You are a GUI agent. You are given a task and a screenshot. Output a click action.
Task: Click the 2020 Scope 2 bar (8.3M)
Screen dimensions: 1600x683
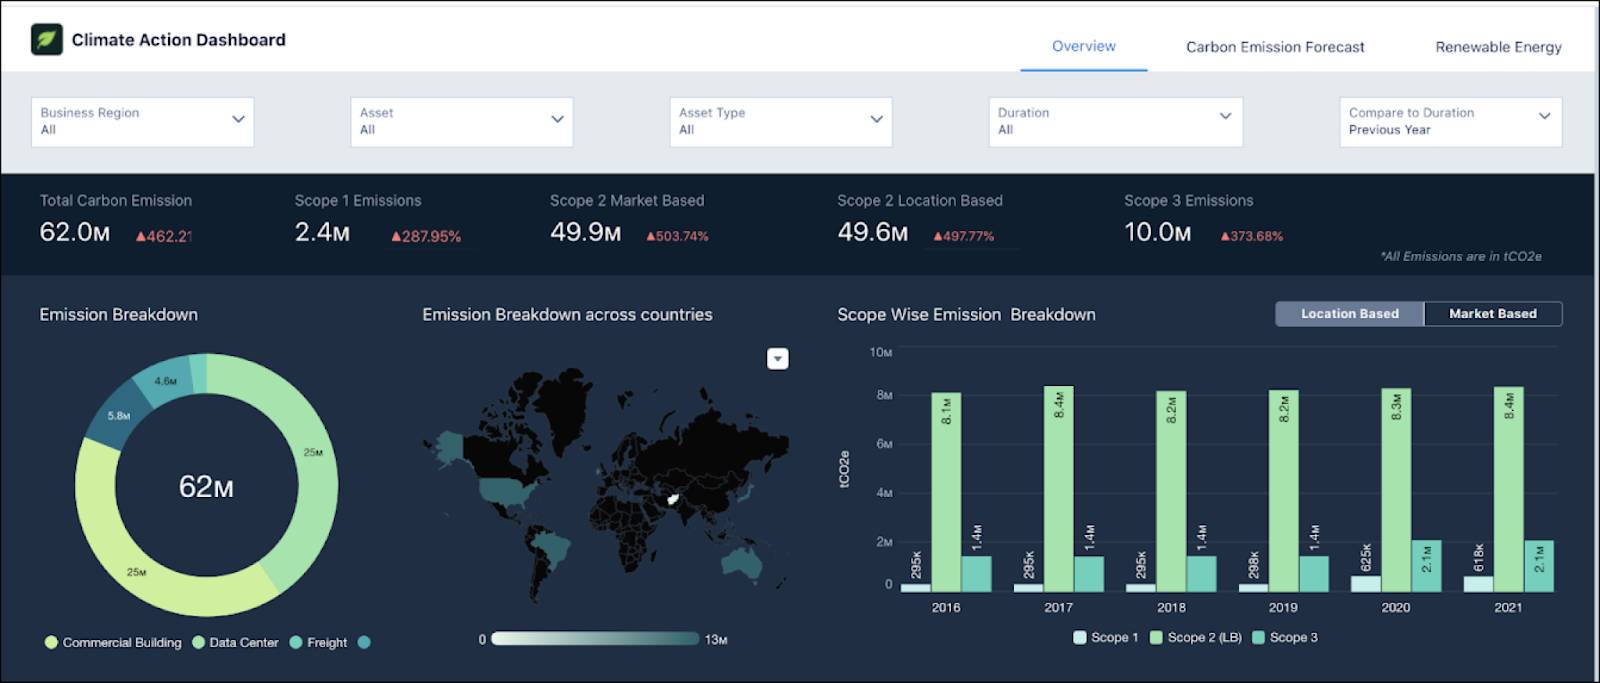(1396, 490)
